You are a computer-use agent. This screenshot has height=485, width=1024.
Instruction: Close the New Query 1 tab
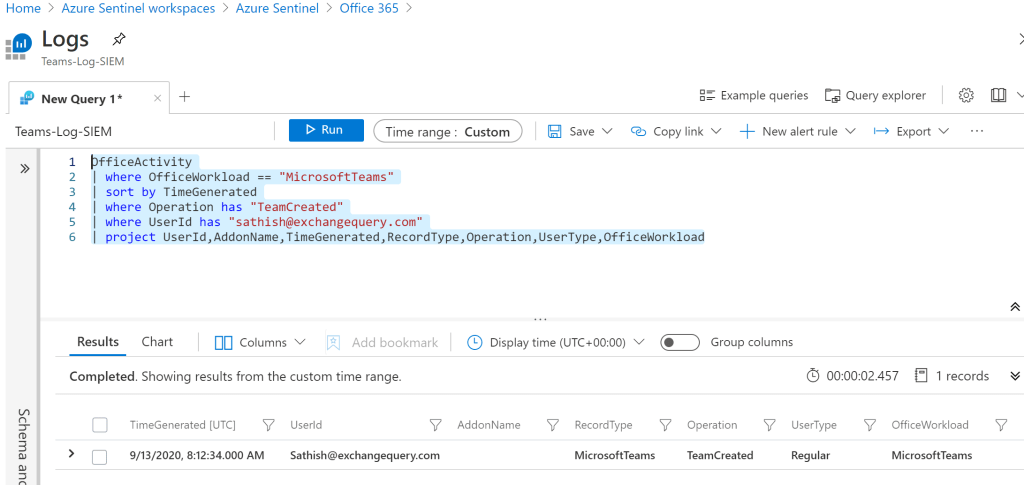[157, 98]
